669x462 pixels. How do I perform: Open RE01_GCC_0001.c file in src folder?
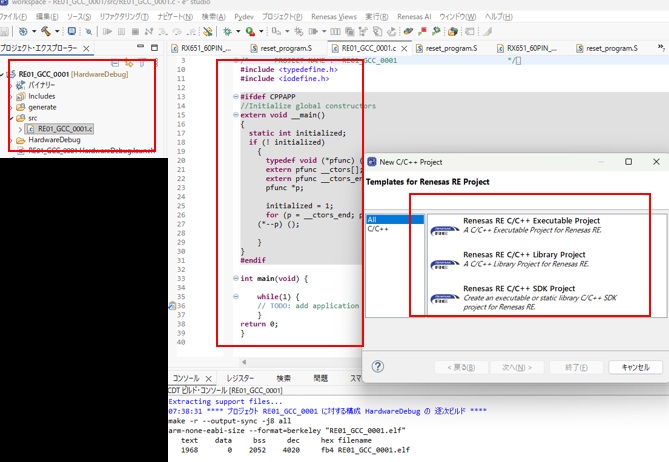pos(63,129)
